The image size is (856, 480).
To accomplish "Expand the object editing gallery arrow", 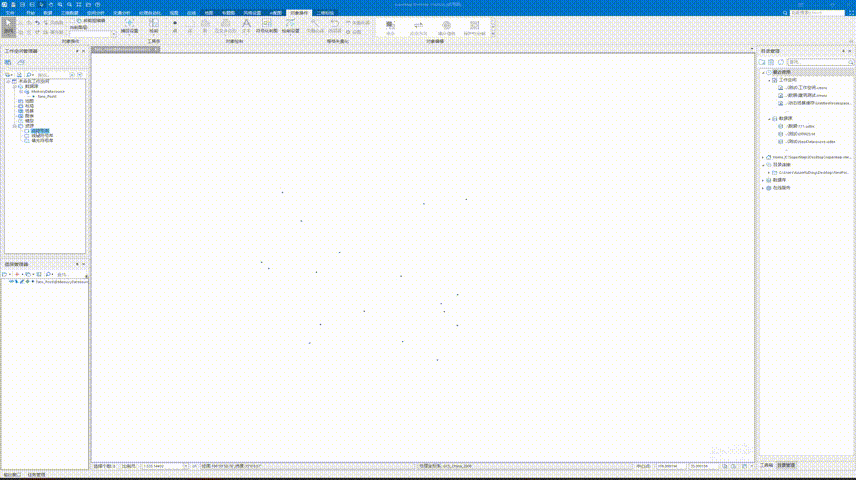I will tap(493, 34).
